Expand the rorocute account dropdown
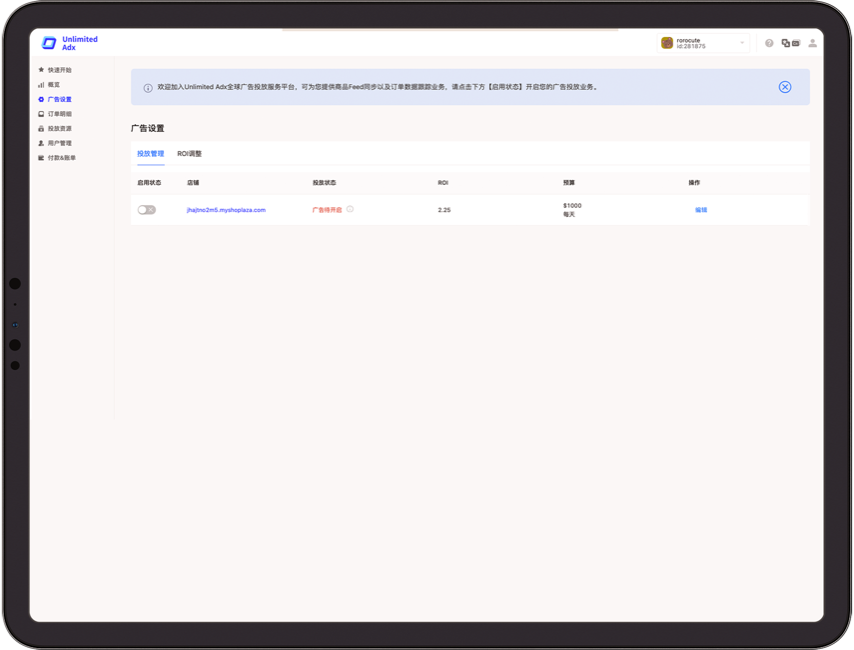854x650 pixels. 742,43
